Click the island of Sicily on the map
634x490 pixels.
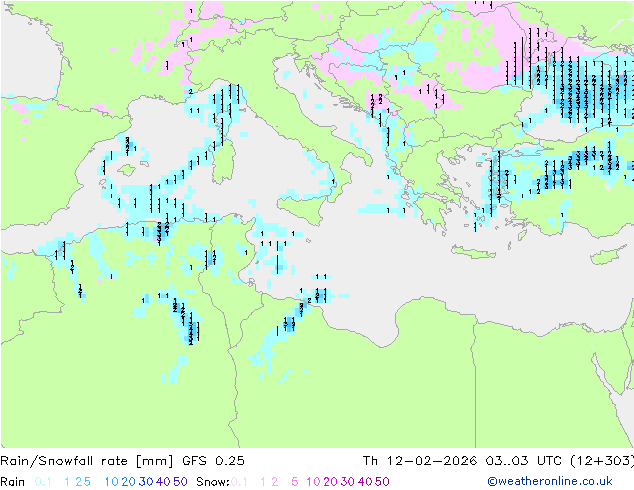point(302,207)
